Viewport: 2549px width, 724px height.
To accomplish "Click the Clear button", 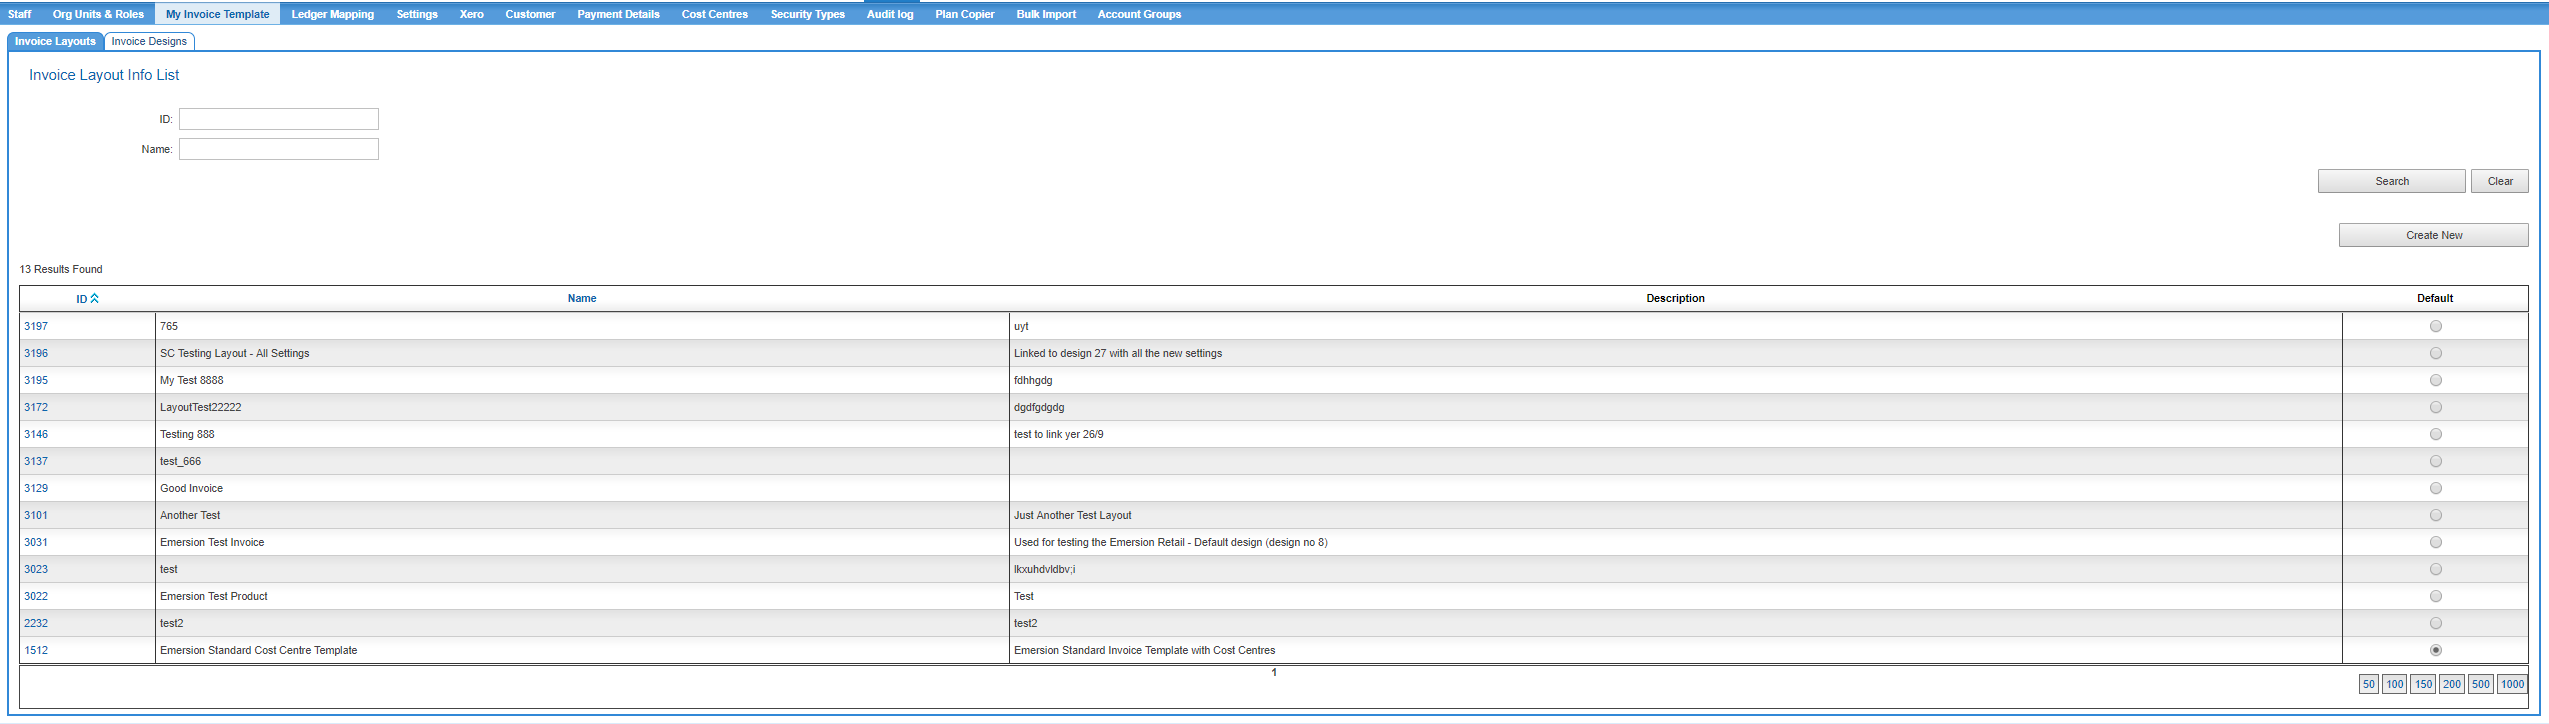I will click(2499, 181).
